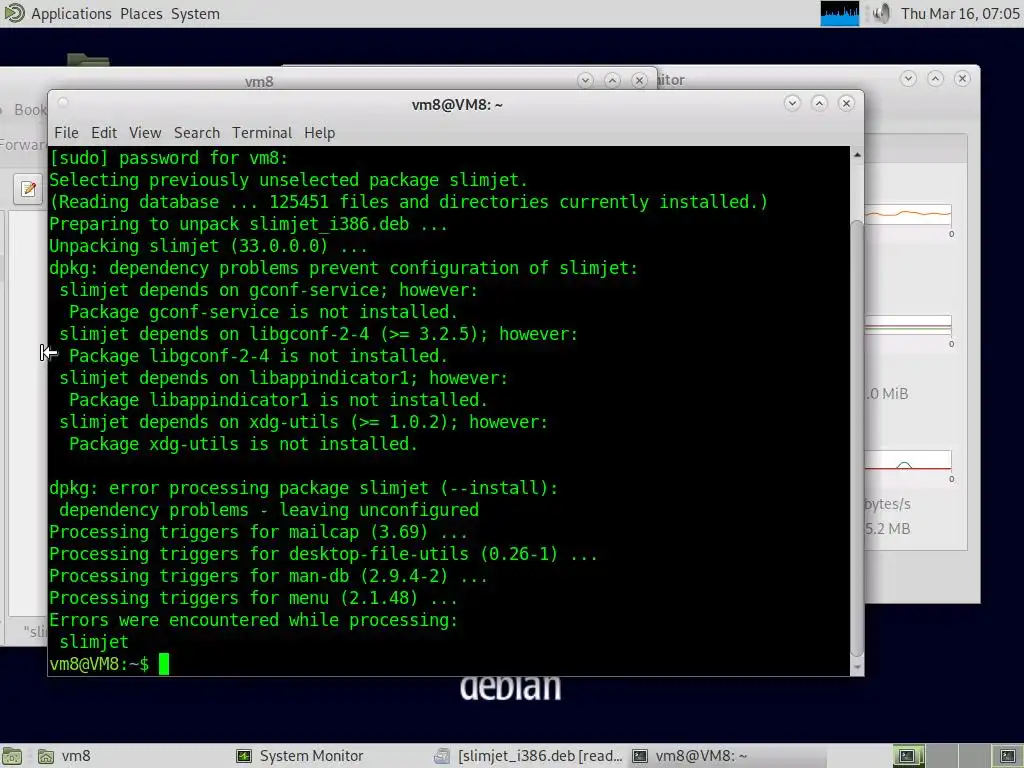Open the clock showing Thu Mar 16, 07:05
Image resolution: width=1024 pixels, height=768 pixels.
(x=960, y=14)
